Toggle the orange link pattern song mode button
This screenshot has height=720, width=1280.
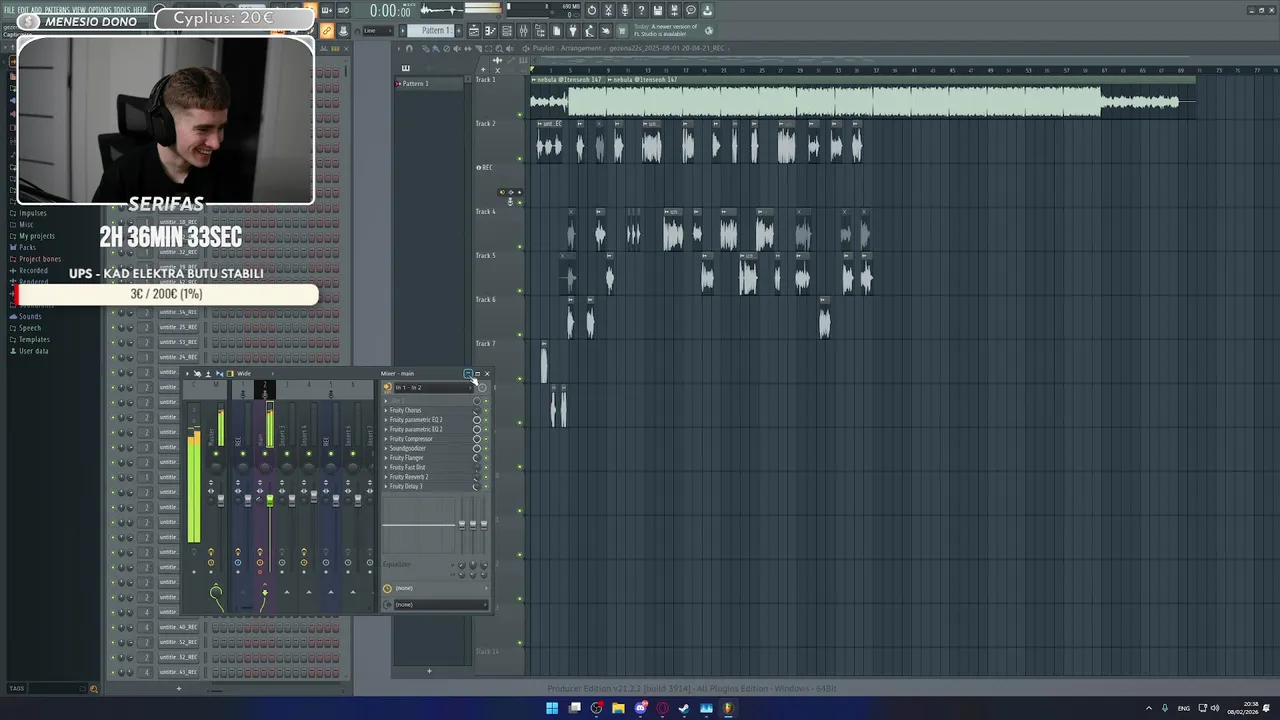coord(327,31)
